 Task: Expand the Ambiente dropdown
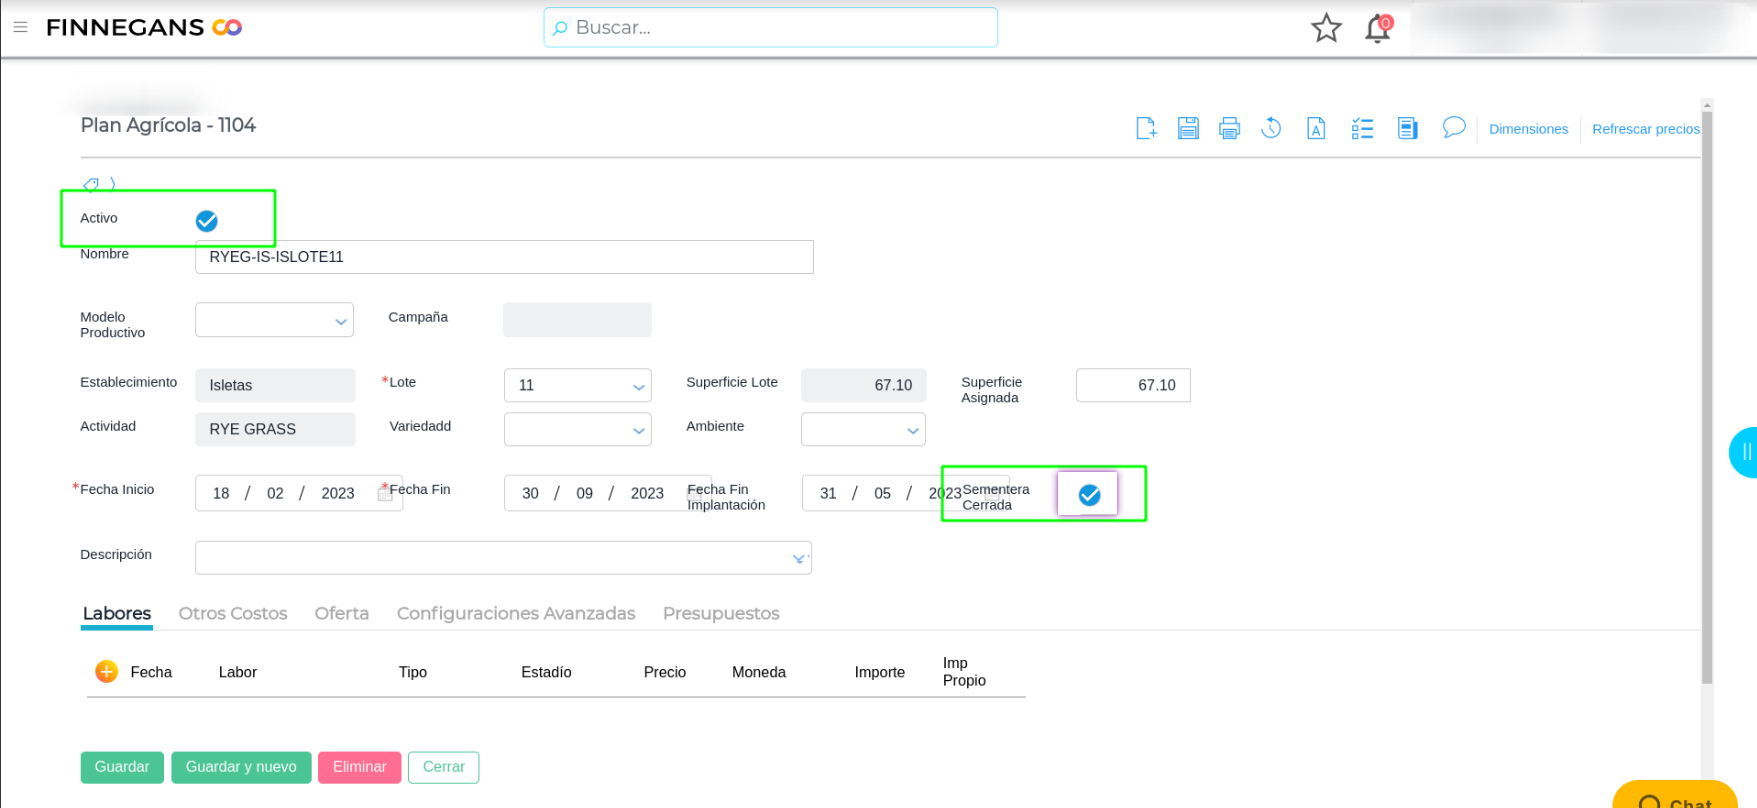tap(862, 429)
